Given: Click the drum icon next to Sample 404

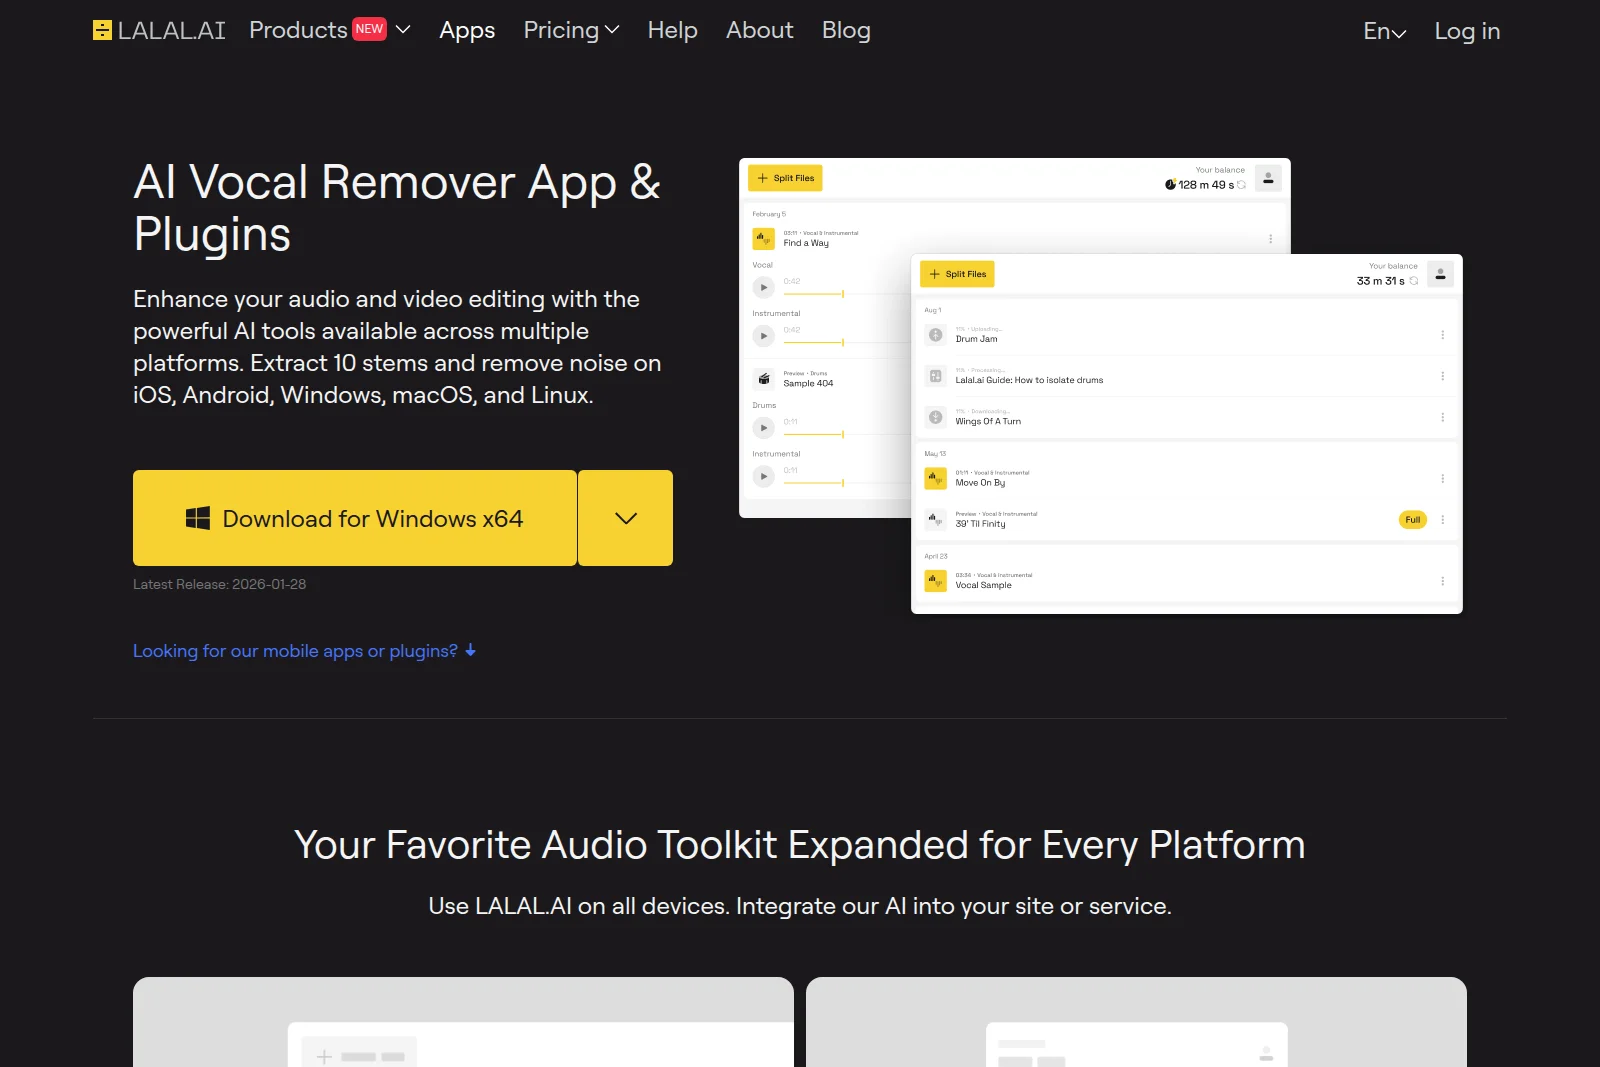Looking at the screenshot, I should point(763,380).
